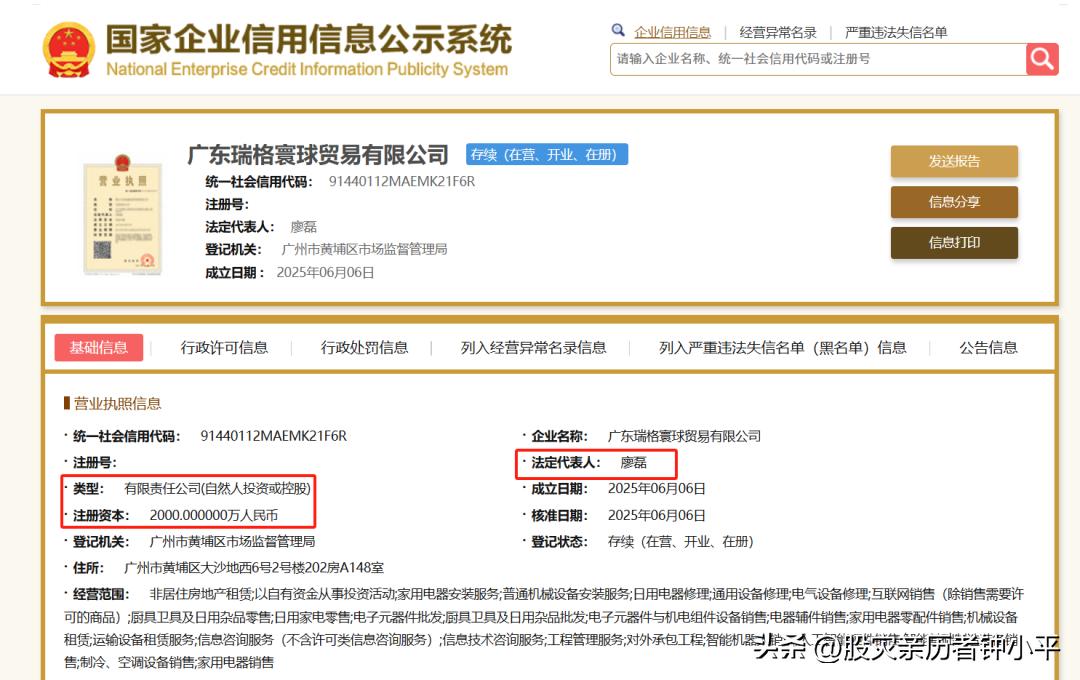Open the 公告信息 tab
The image size is (1080, 680).
pos(988,347)
